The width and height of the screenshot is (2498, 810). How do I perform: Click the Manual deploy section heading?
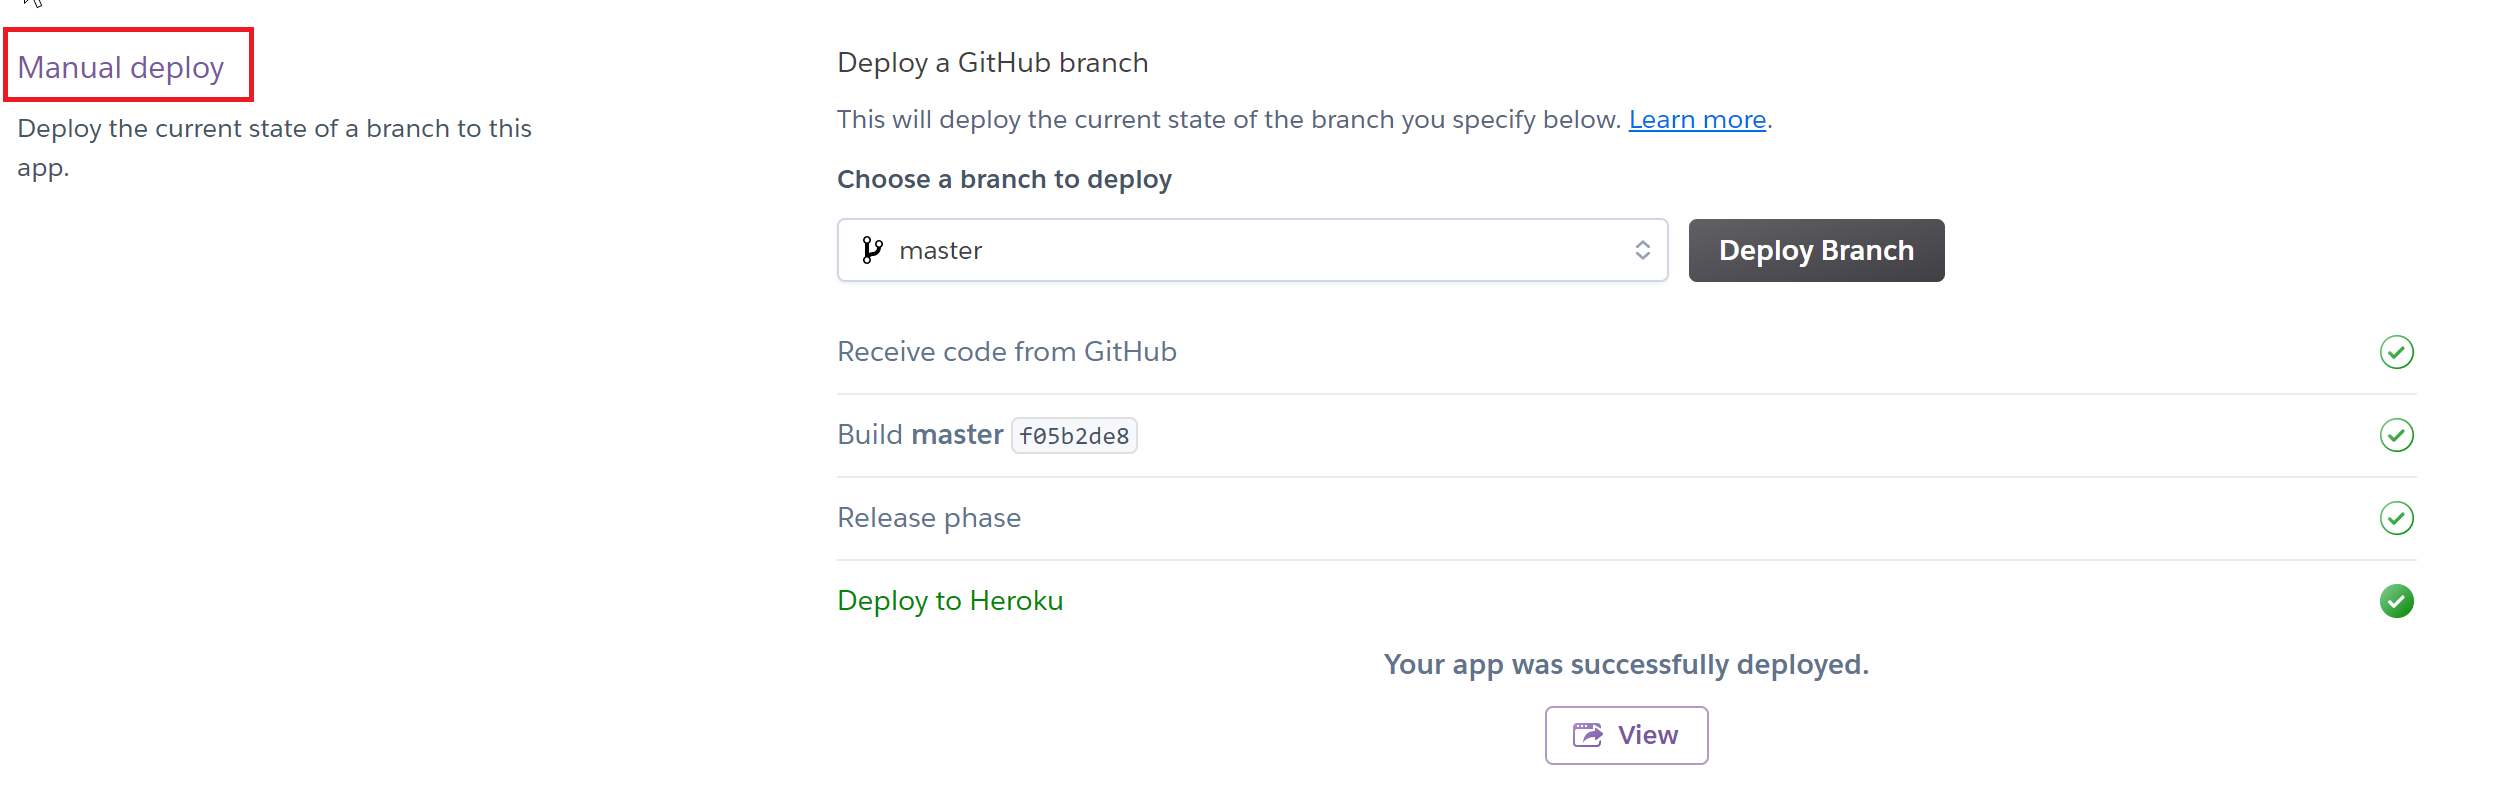[x=121, y=67]
